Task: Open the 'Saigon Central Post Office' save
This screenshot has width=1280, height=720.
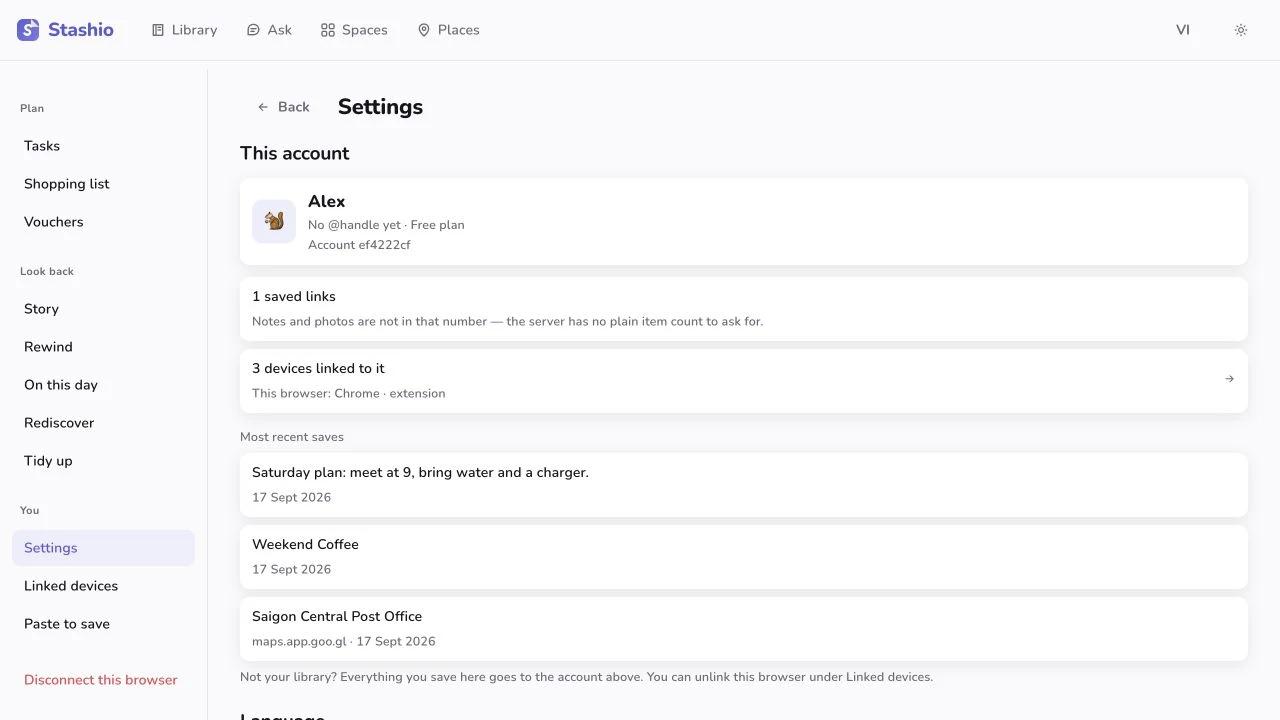Action: (x=744, y=629)
